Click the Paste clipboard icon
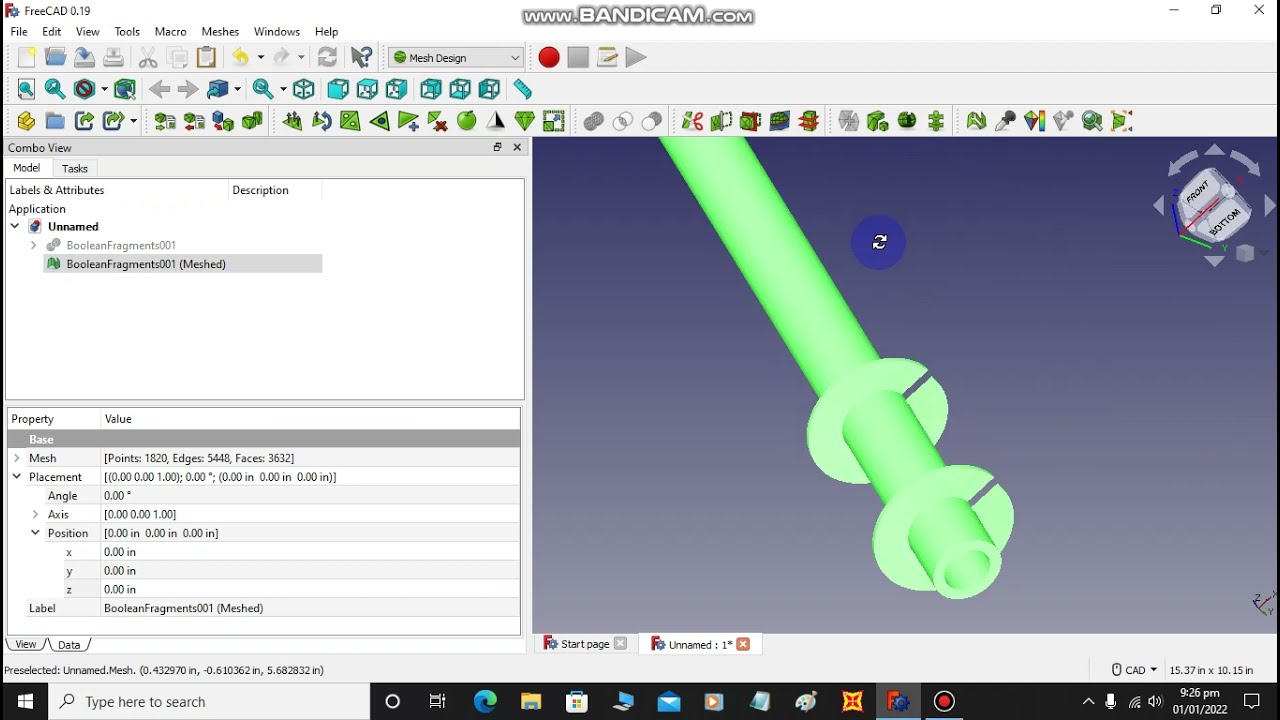The image size is (1280, 720). point(207,57)
